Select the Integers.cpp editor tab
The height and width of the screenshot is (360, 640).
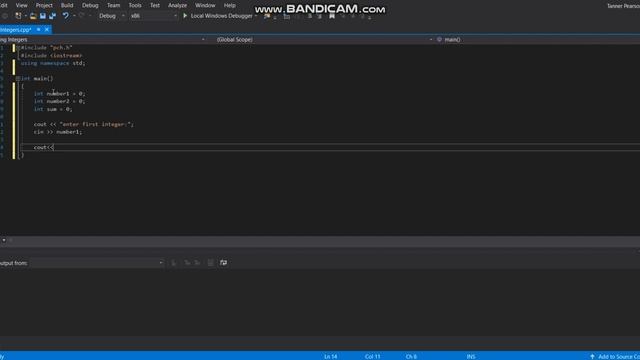coord(16,29)
